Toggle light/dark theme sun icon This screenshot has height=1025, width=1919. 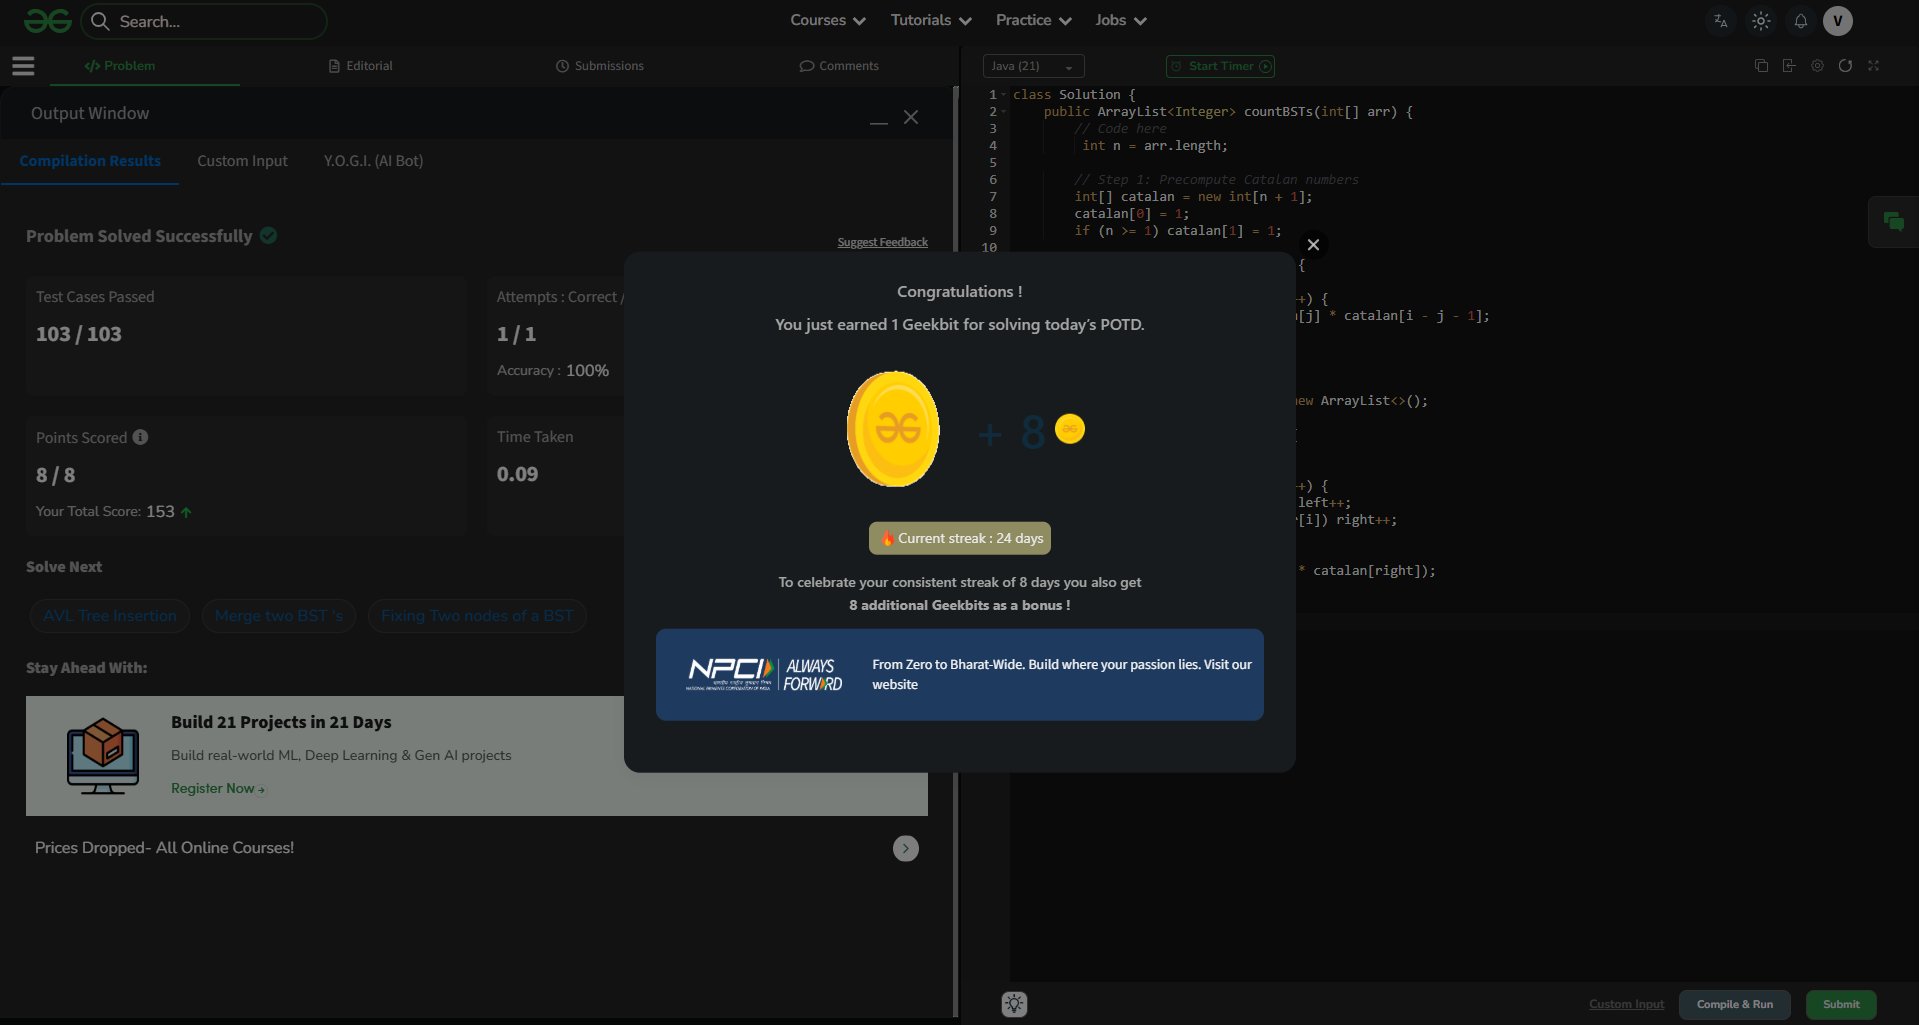[x=1761, y=21]
